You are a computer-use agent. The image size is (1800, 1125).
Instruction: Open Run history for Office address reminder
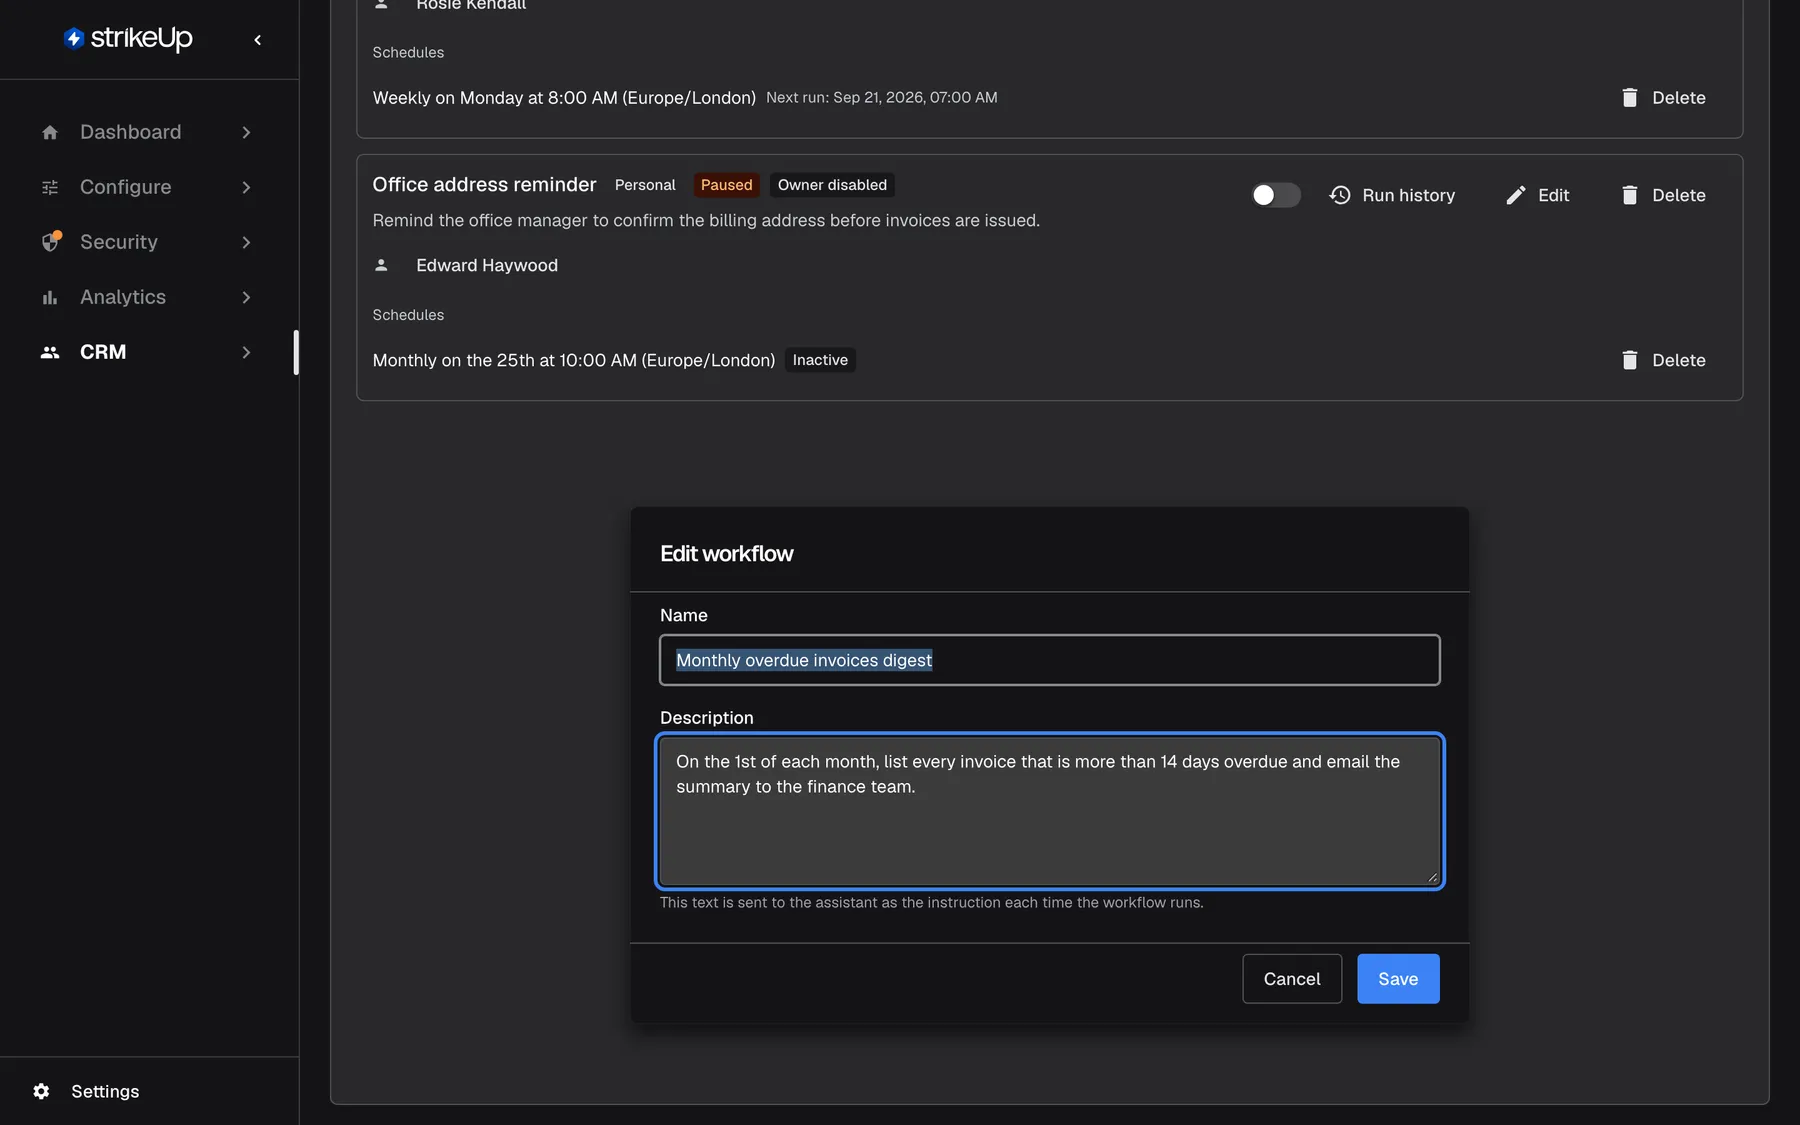[x=1392, y=195]
